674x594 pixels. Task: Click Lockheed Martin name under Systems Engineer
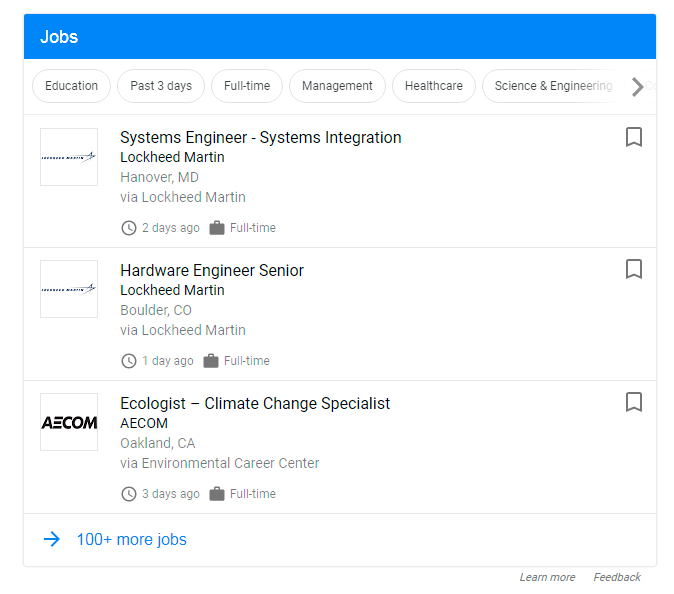click(172, 157)
